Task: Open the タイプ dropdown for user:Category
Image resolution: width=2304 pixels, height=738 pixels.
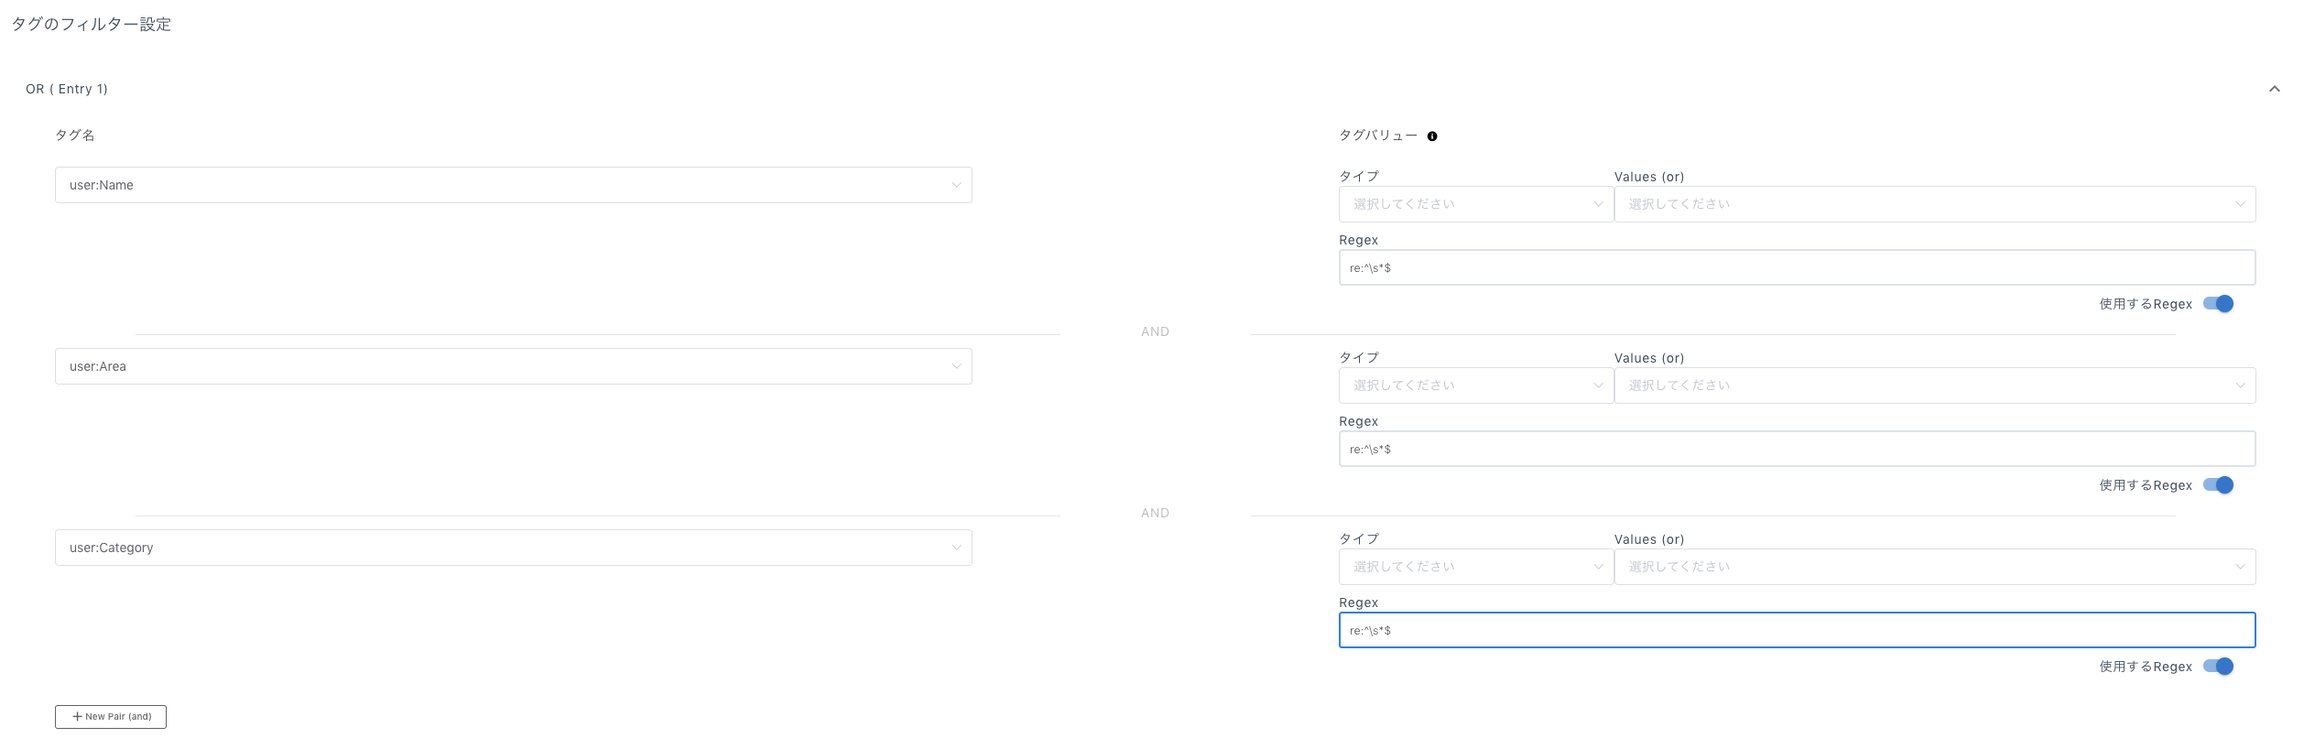Action: click(1476, 566)
